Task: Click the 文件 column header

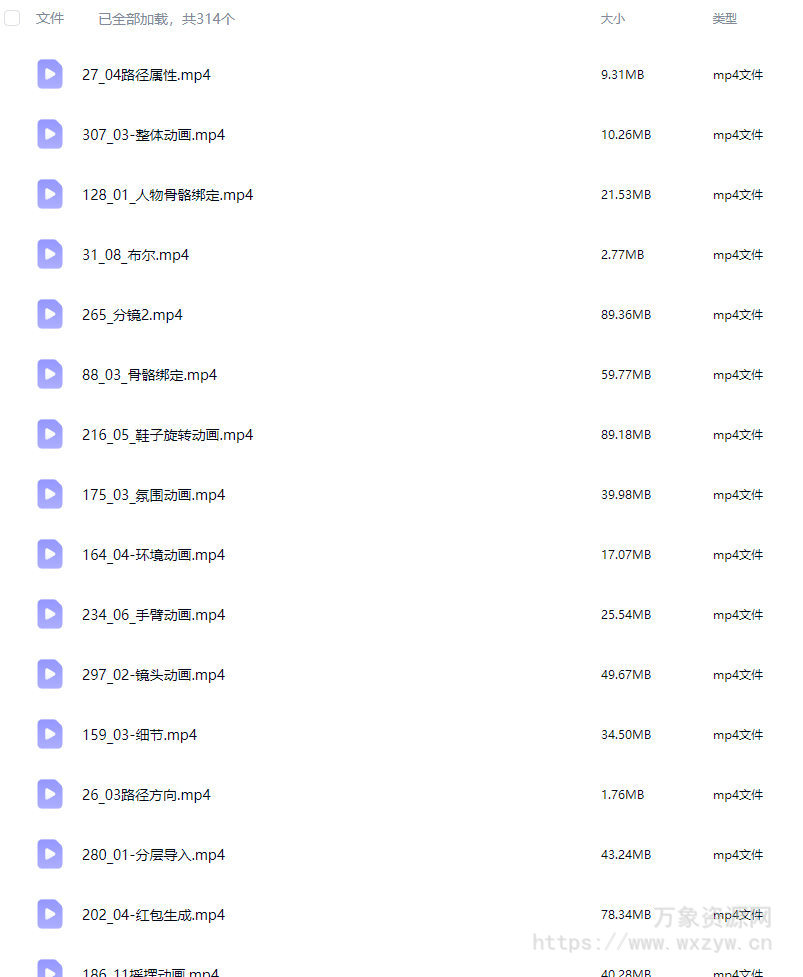Action: (50, 19)
